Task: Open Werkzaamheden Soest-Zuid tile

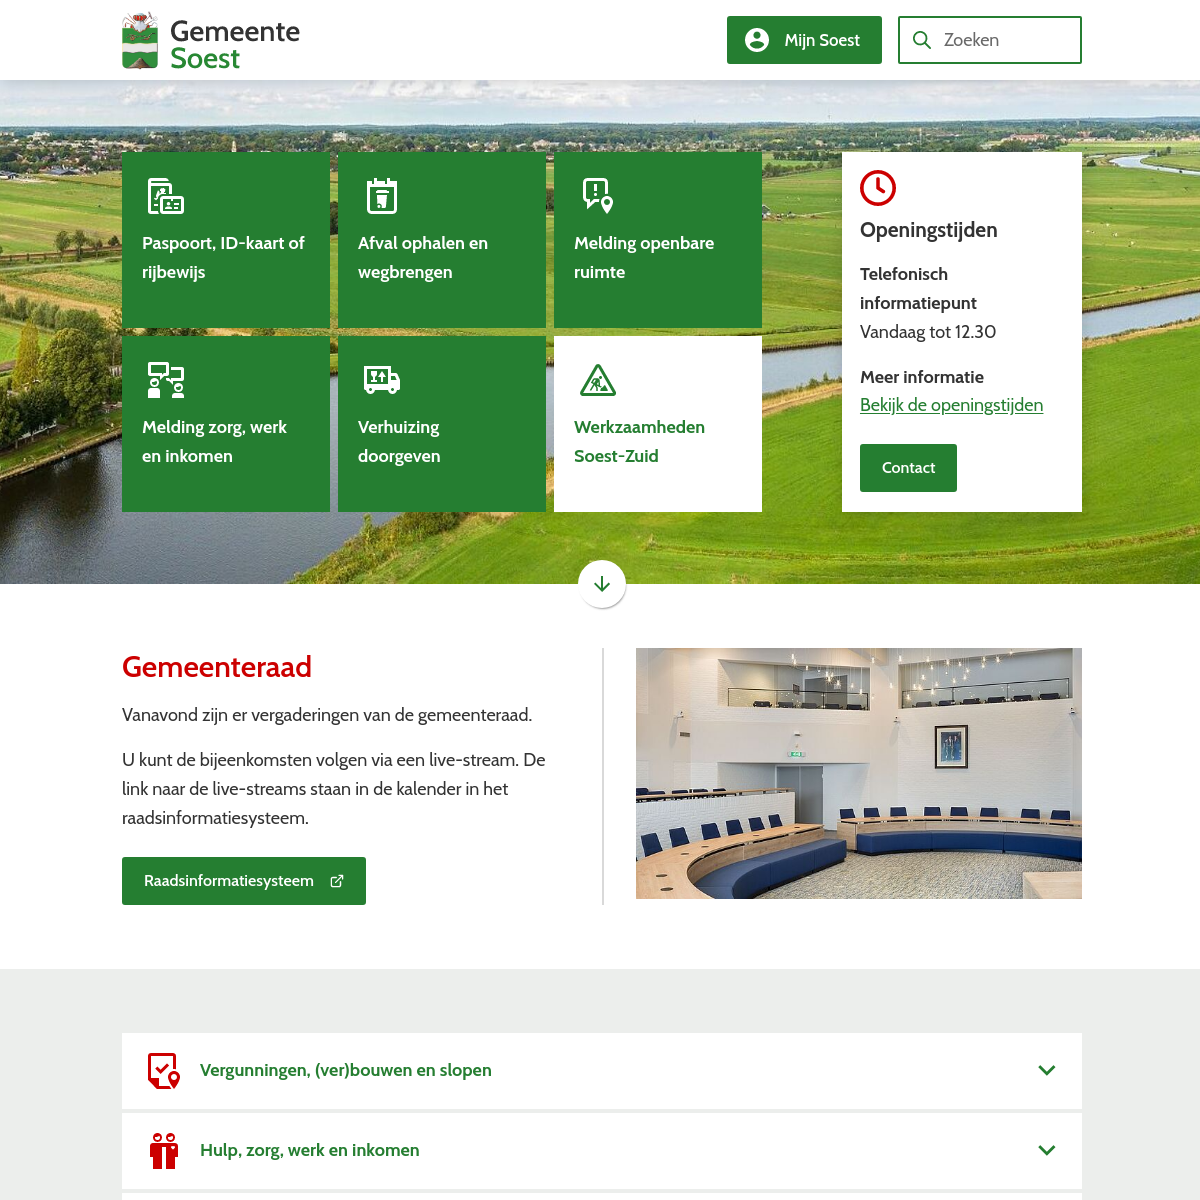Action: tap(658, 424)
